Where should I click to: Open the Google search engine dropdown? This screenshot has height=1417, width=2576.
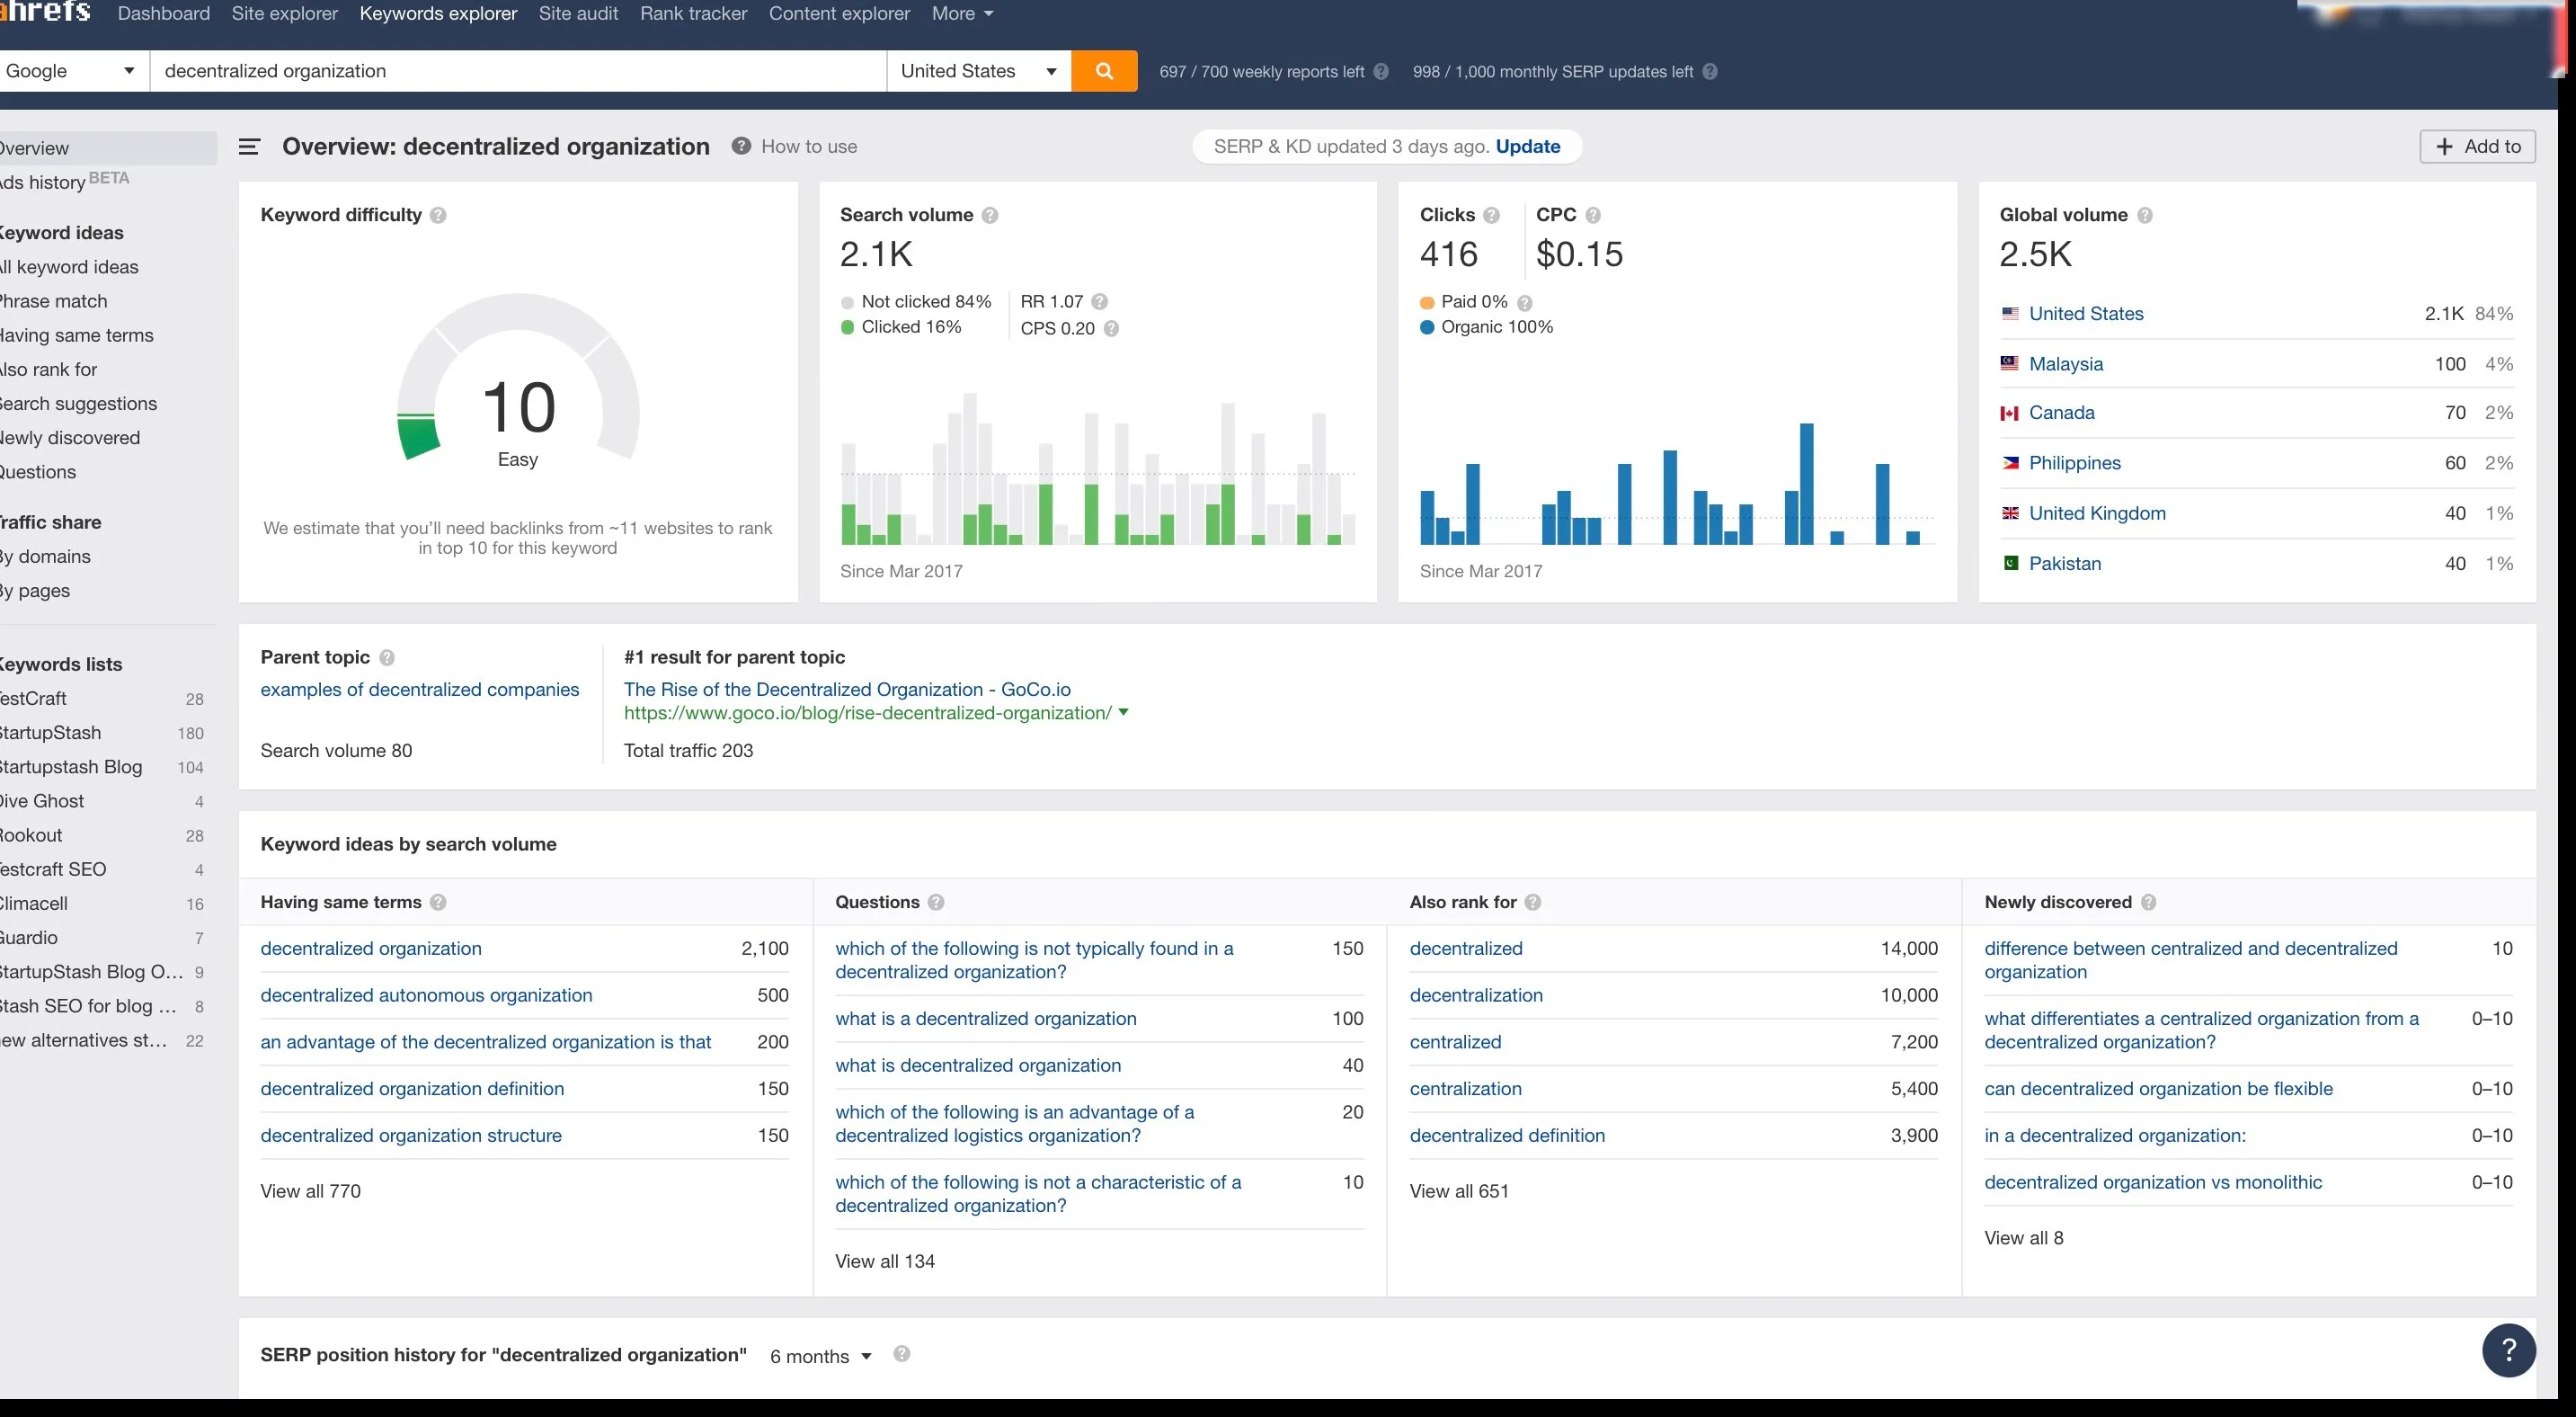[x=70, y=71]
